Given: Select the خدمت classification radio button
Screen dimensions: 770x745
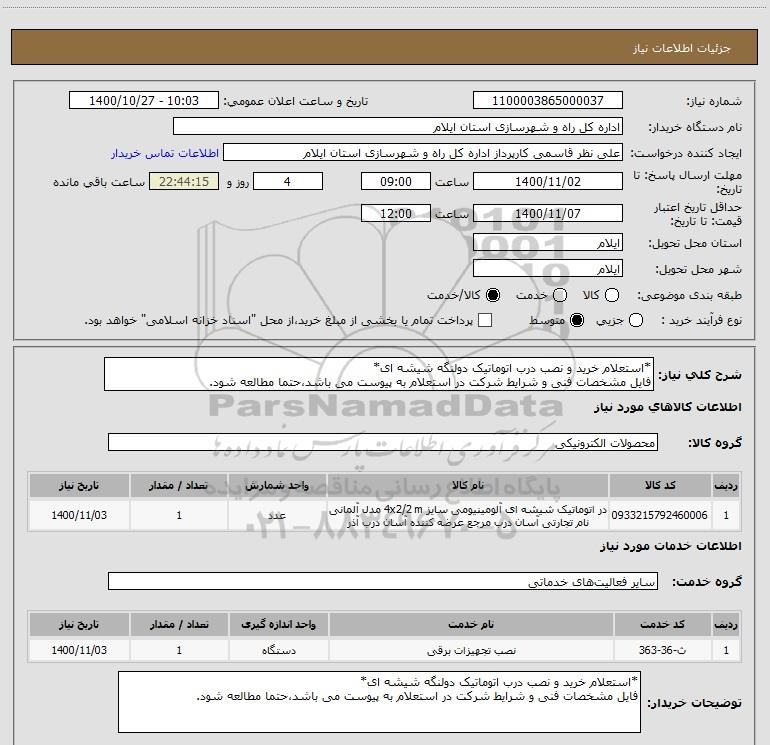Looking at the screenshot, I should (x=560, y=295).
